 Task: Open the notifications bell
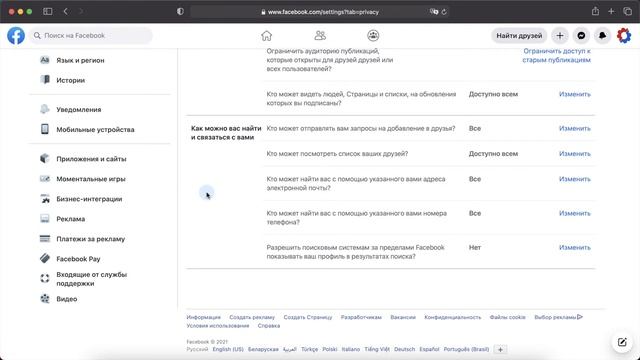[x=602, y=36]
